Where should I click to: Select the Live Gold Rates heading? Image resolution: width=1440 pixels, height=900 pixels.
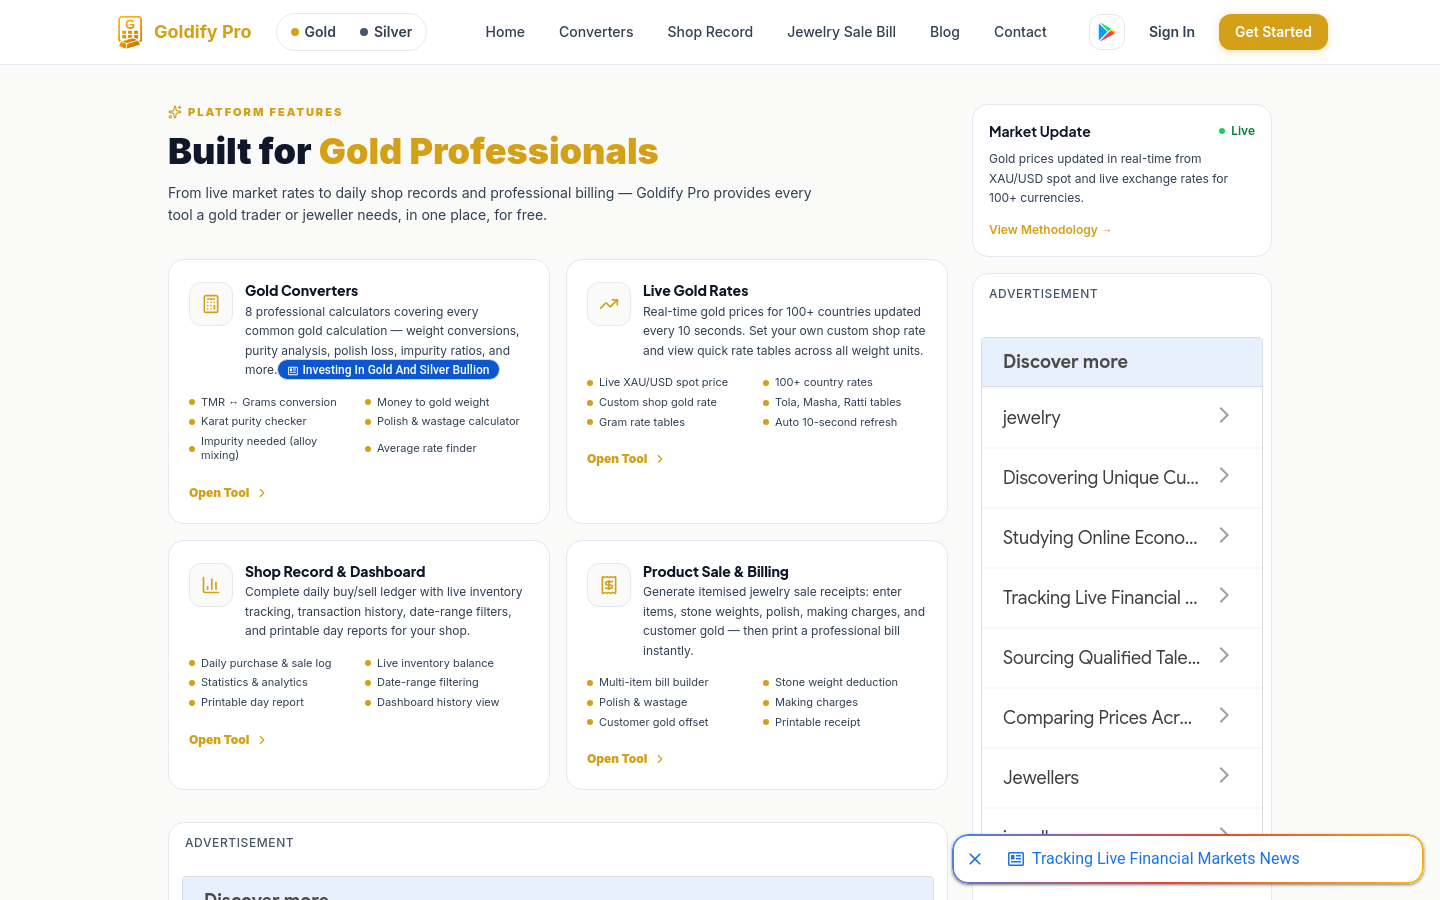point(696,291)
